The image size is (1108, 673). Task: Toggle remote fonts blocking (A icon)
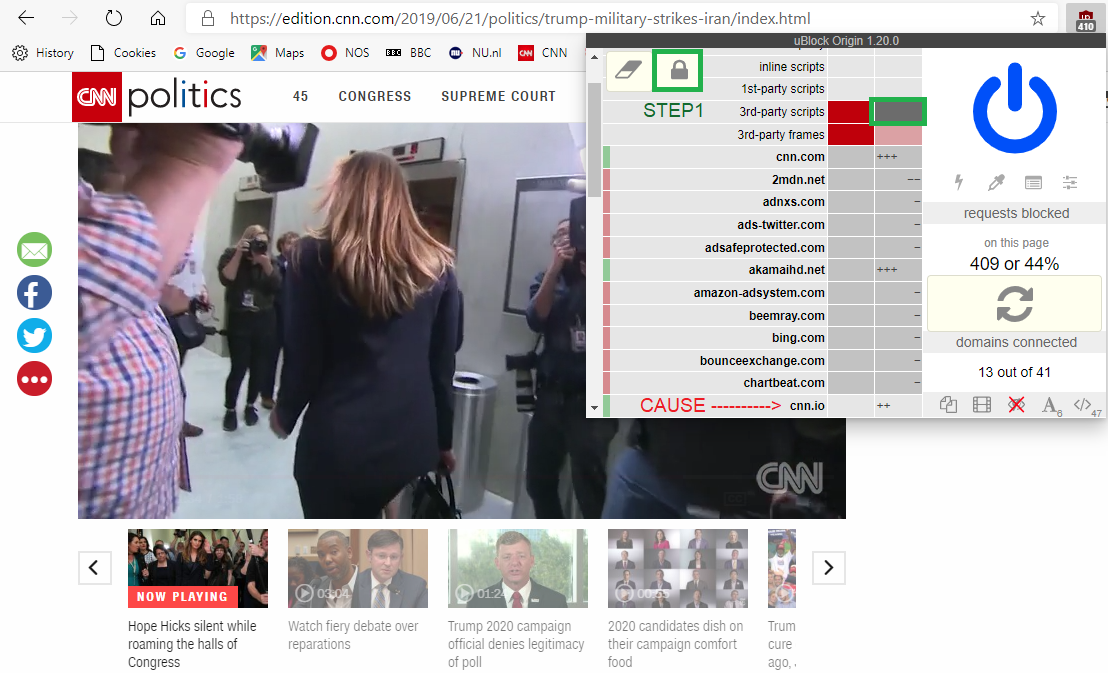1050,406
